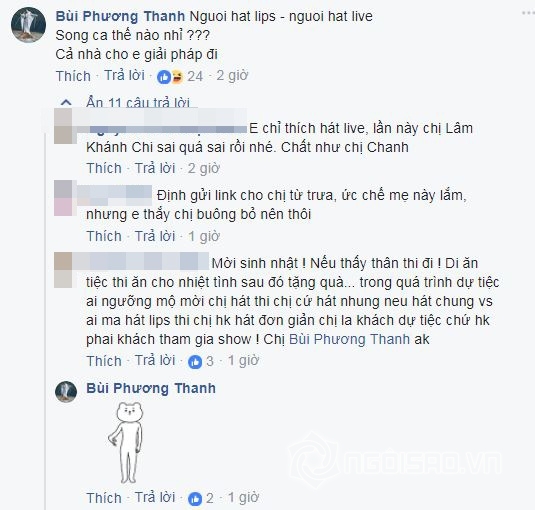Like the top comment via Thích

(73, 76)
